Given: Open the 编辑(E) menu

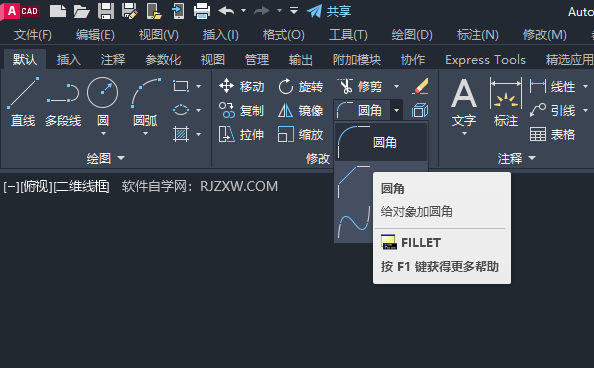Looking at the screenshot, I should (95, 35).
